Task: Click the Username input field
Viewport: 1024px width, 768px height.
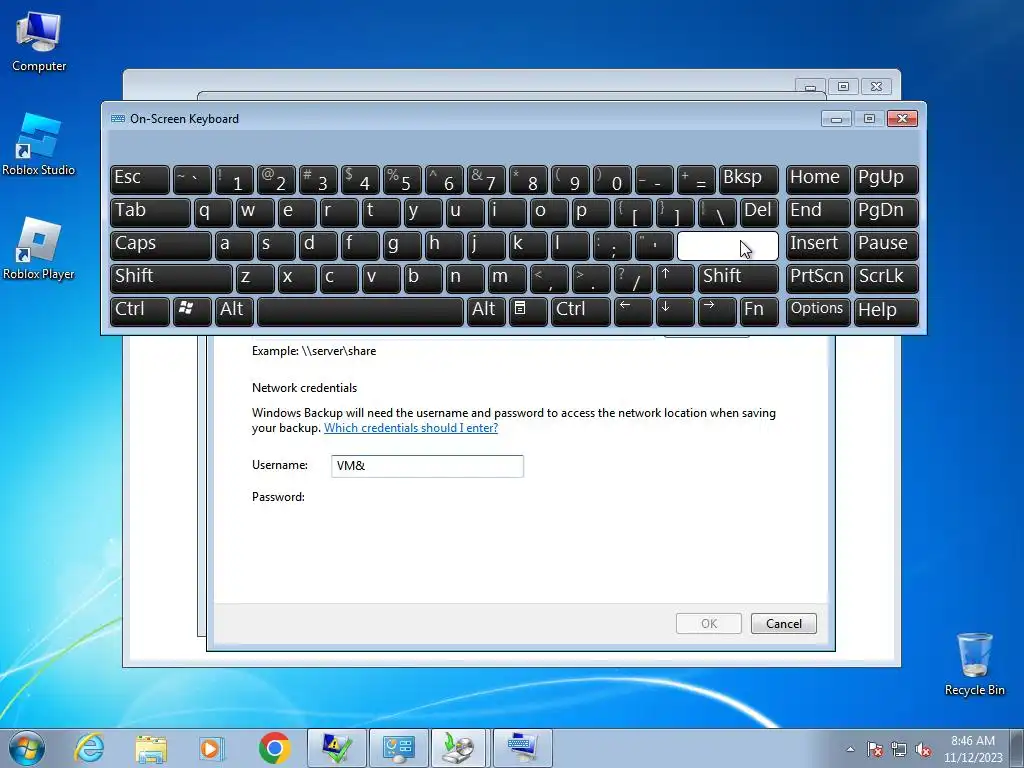Action: coord(427,466)
